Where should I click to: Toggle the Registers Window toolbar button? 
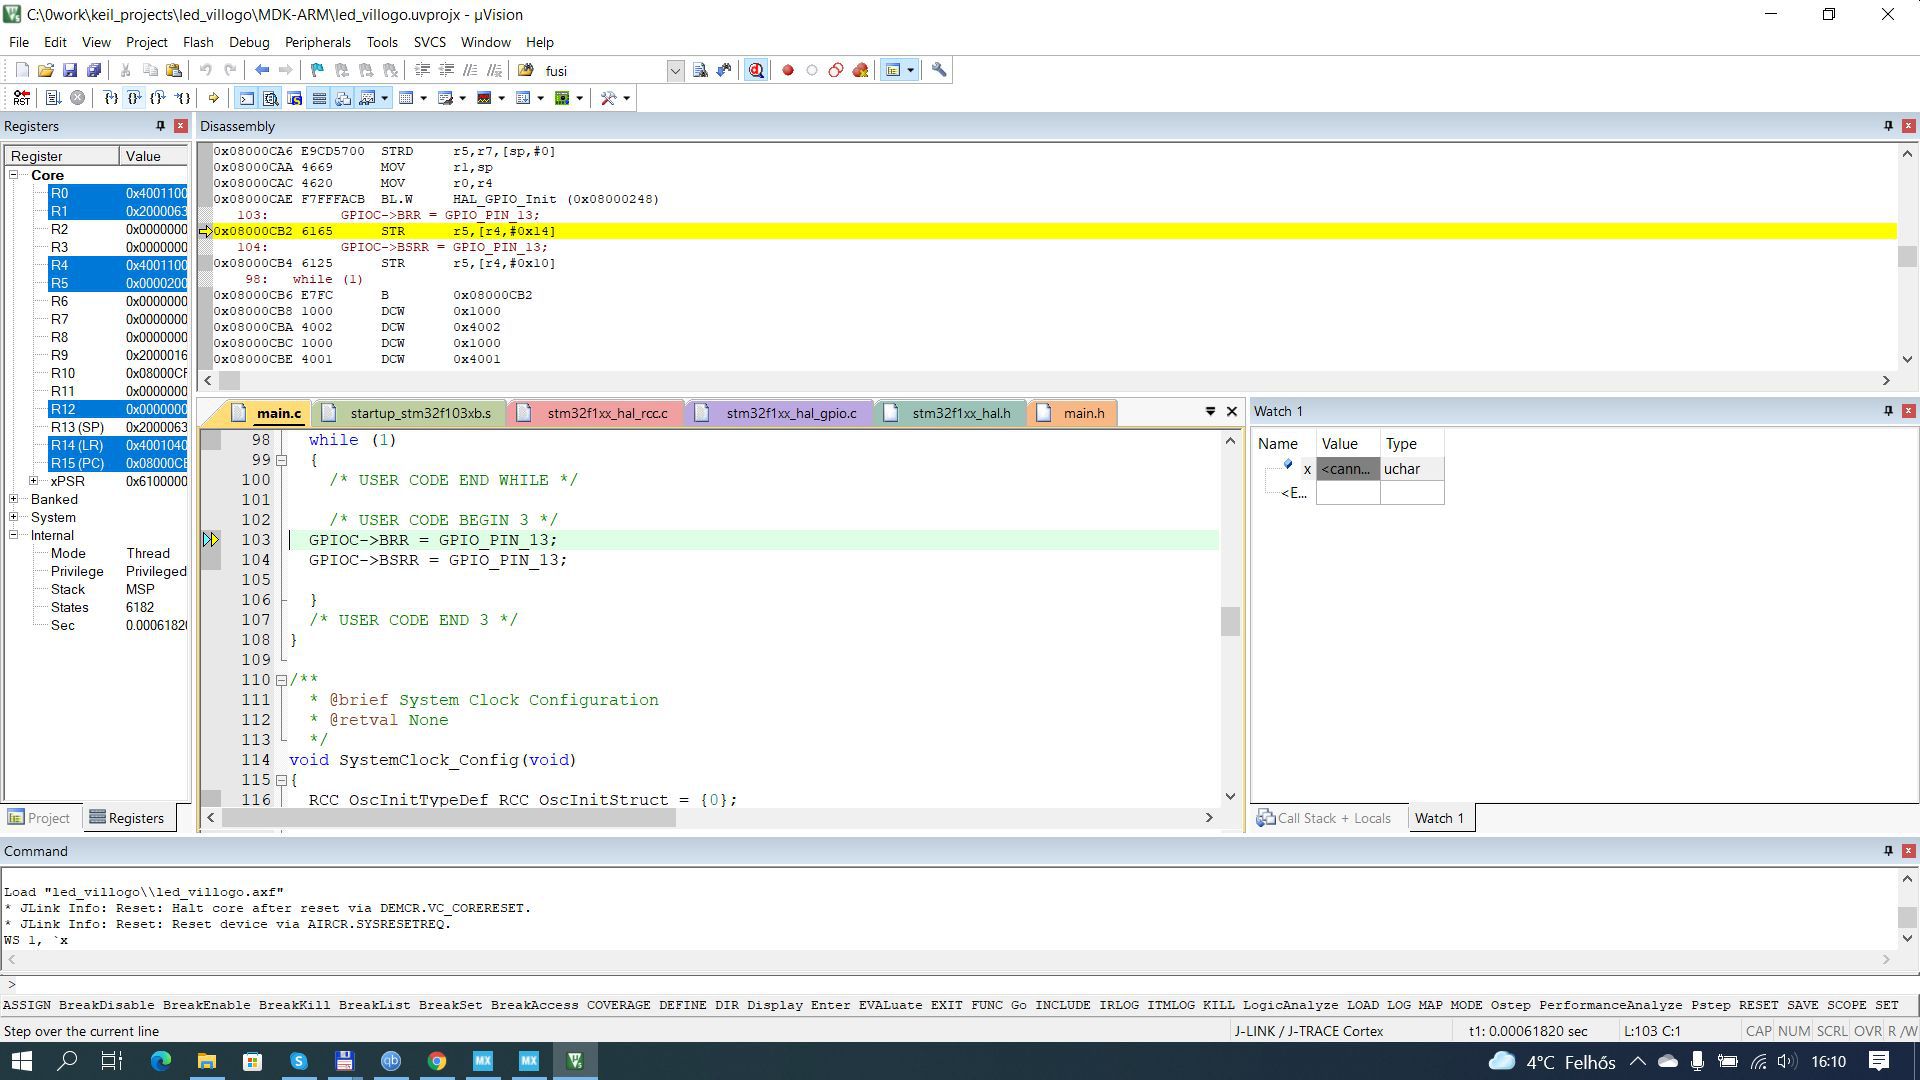(319, 98)
